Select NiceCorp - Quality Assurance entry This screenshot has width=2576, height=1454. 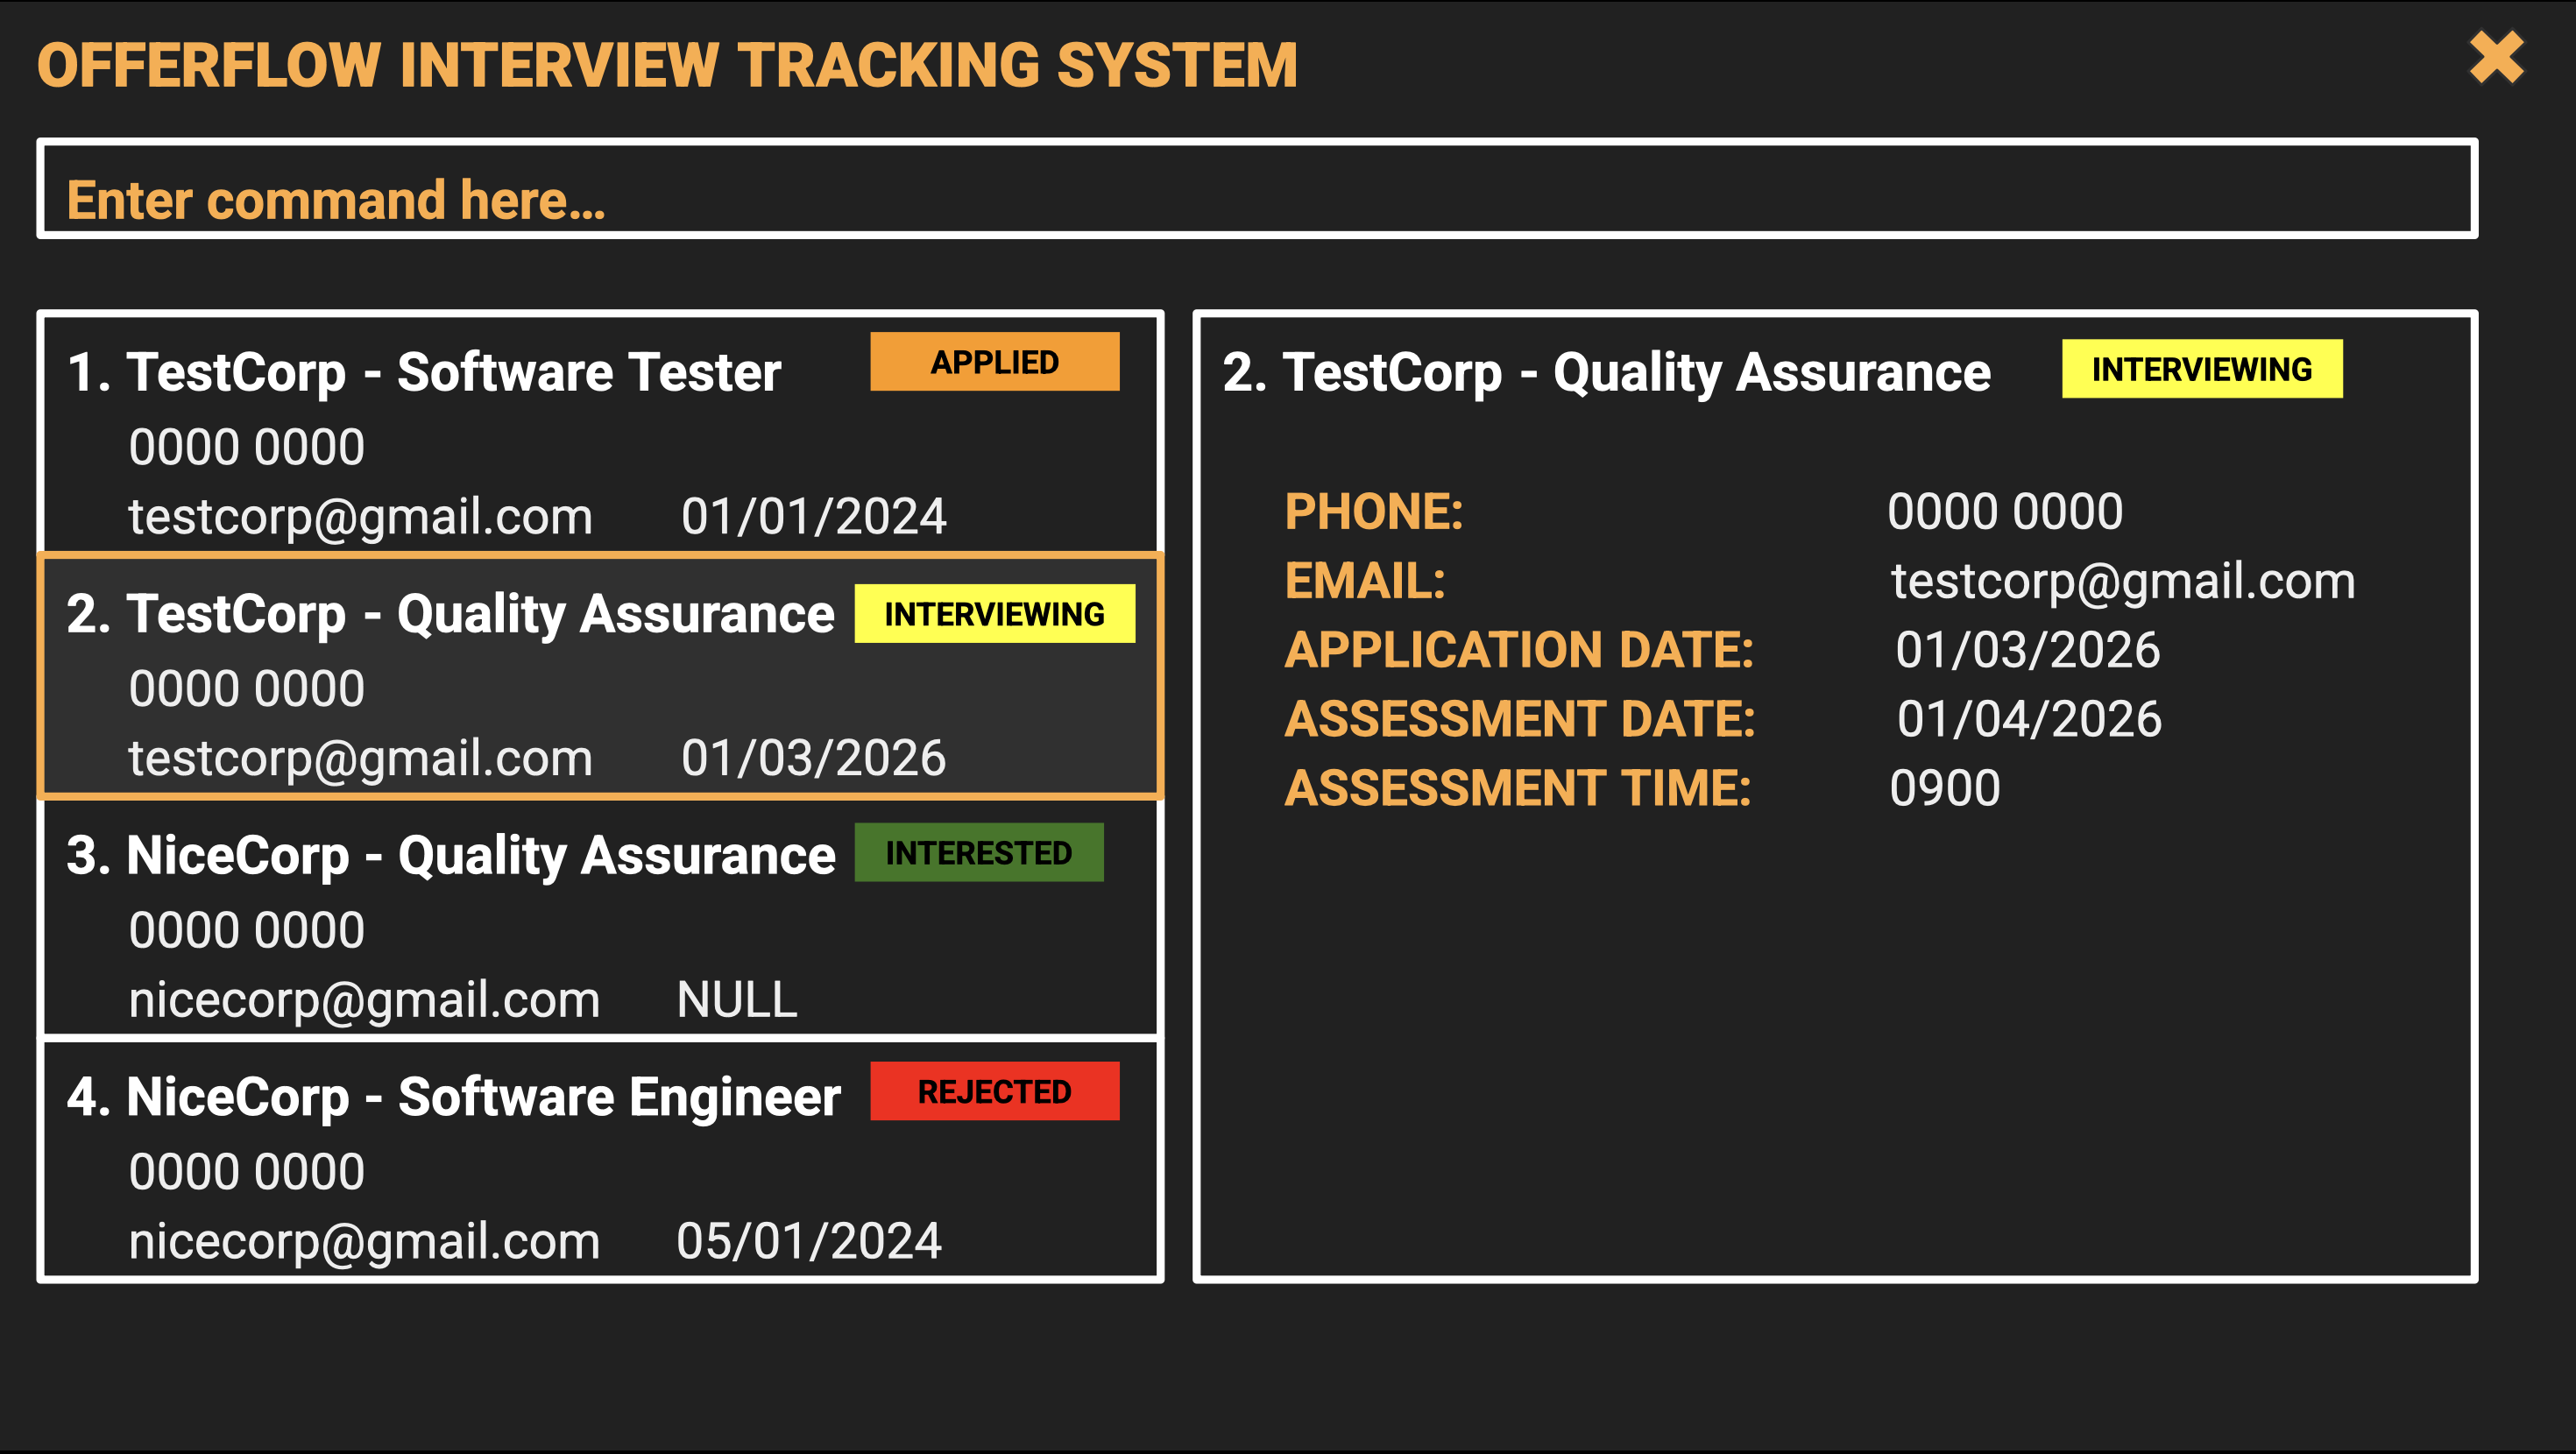(450, 857)
